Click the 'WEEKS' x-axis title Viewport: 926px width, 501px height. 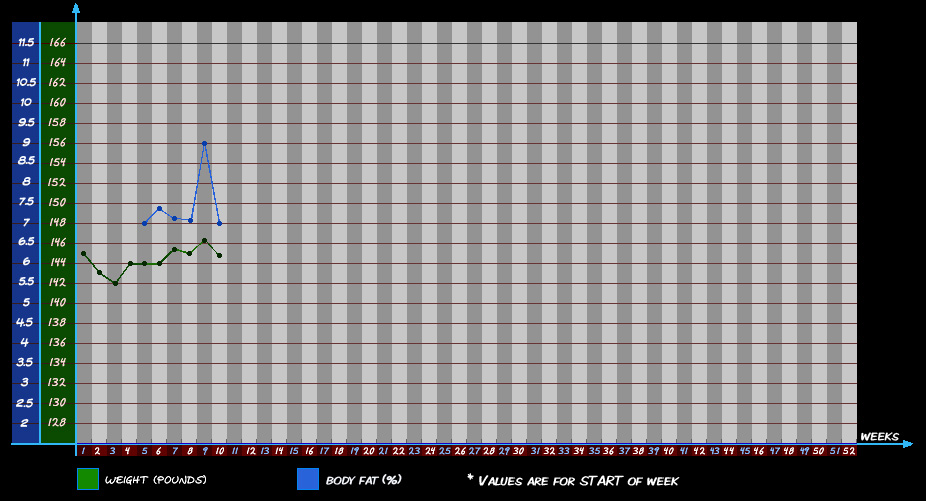click(x=879, y=437)
